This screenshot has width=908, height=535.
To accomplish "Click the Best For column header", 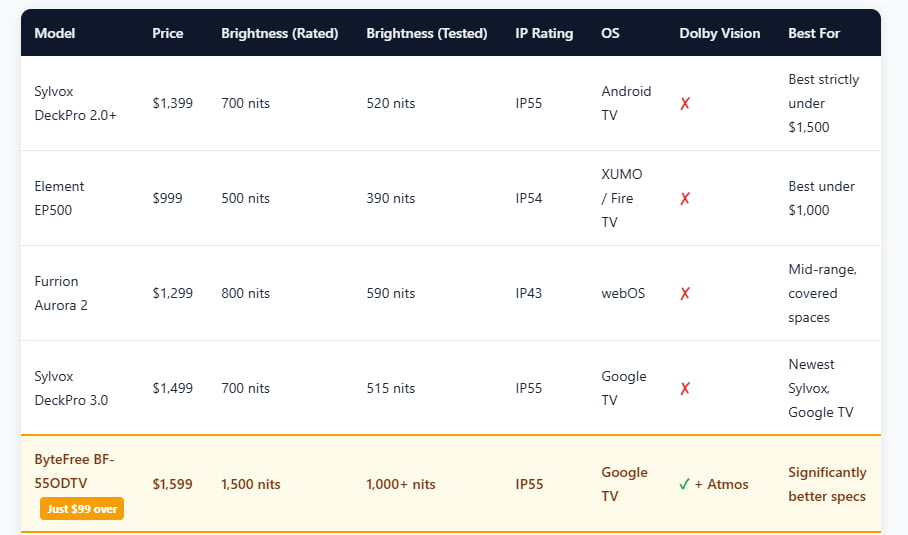I will 814,33.
